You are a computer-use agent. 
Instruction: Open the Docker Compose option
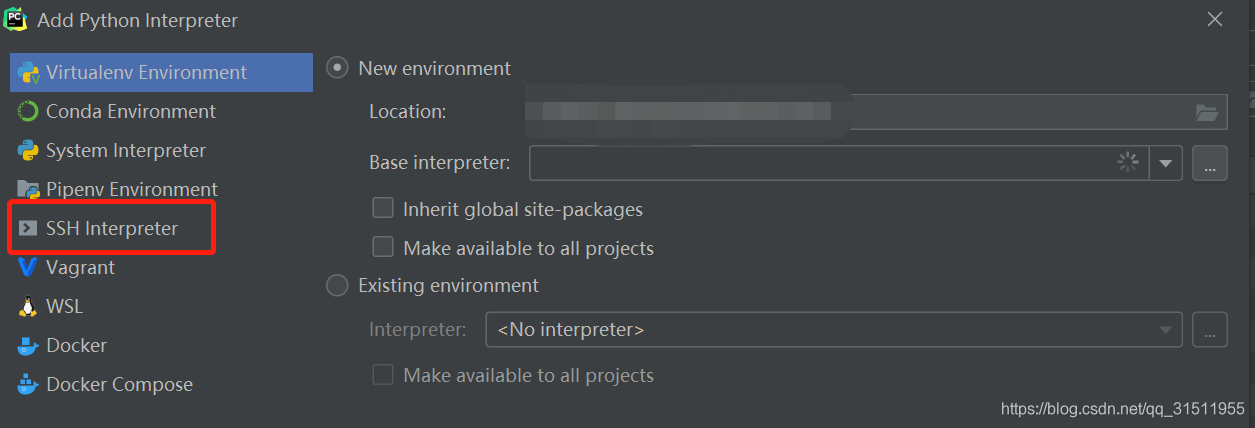(x=119, y=385)
